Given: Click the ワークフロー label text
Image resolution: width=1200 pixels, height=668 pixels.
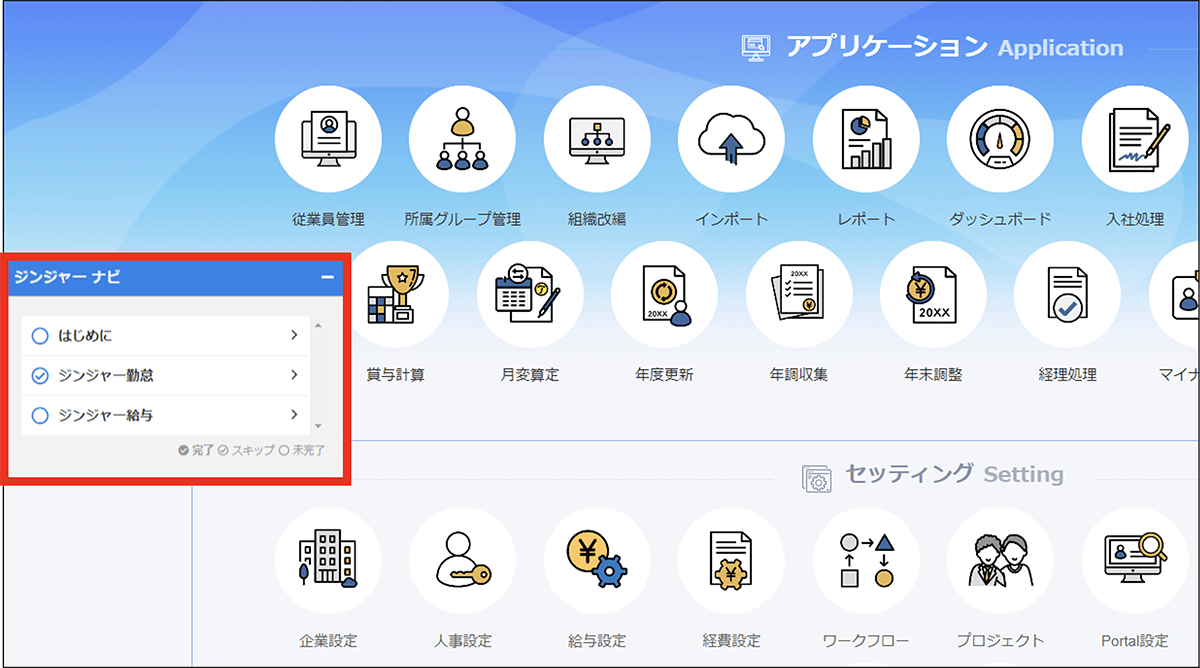Looking at the screenshot, I should coord(866,641).
